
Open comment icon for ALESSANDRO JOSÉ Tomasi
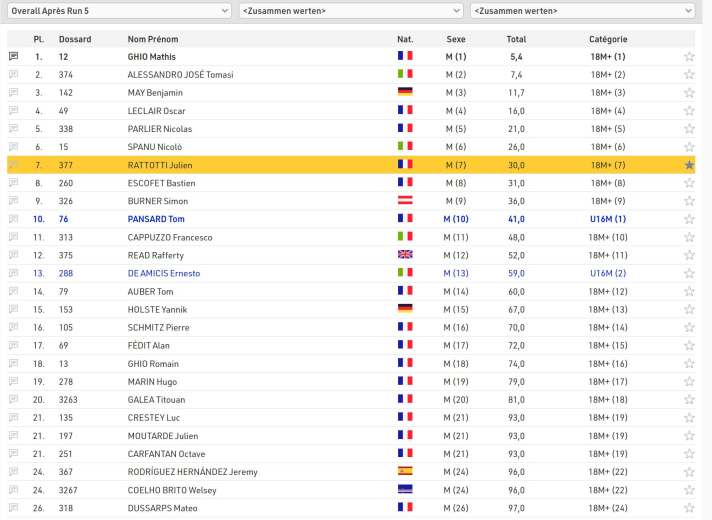[14, 74]
